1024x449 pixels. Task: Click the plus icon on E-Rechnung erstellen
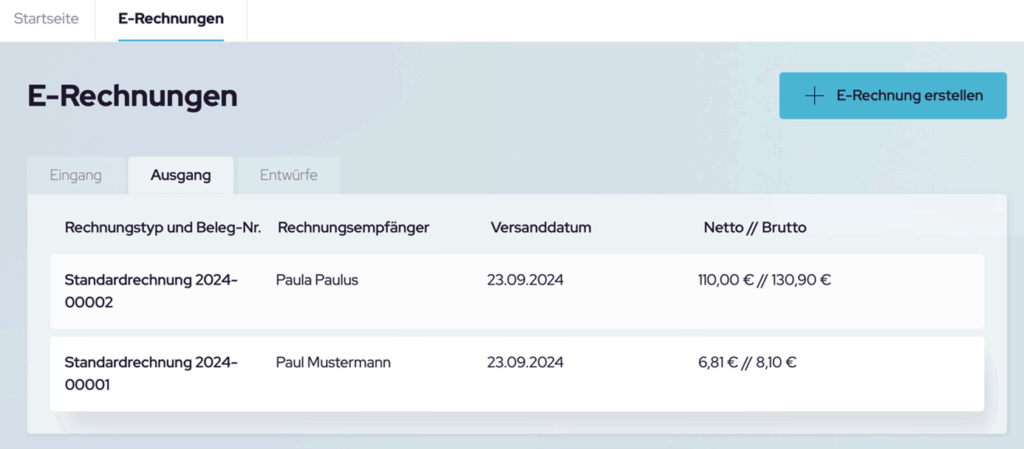click(x=814, y=96)
